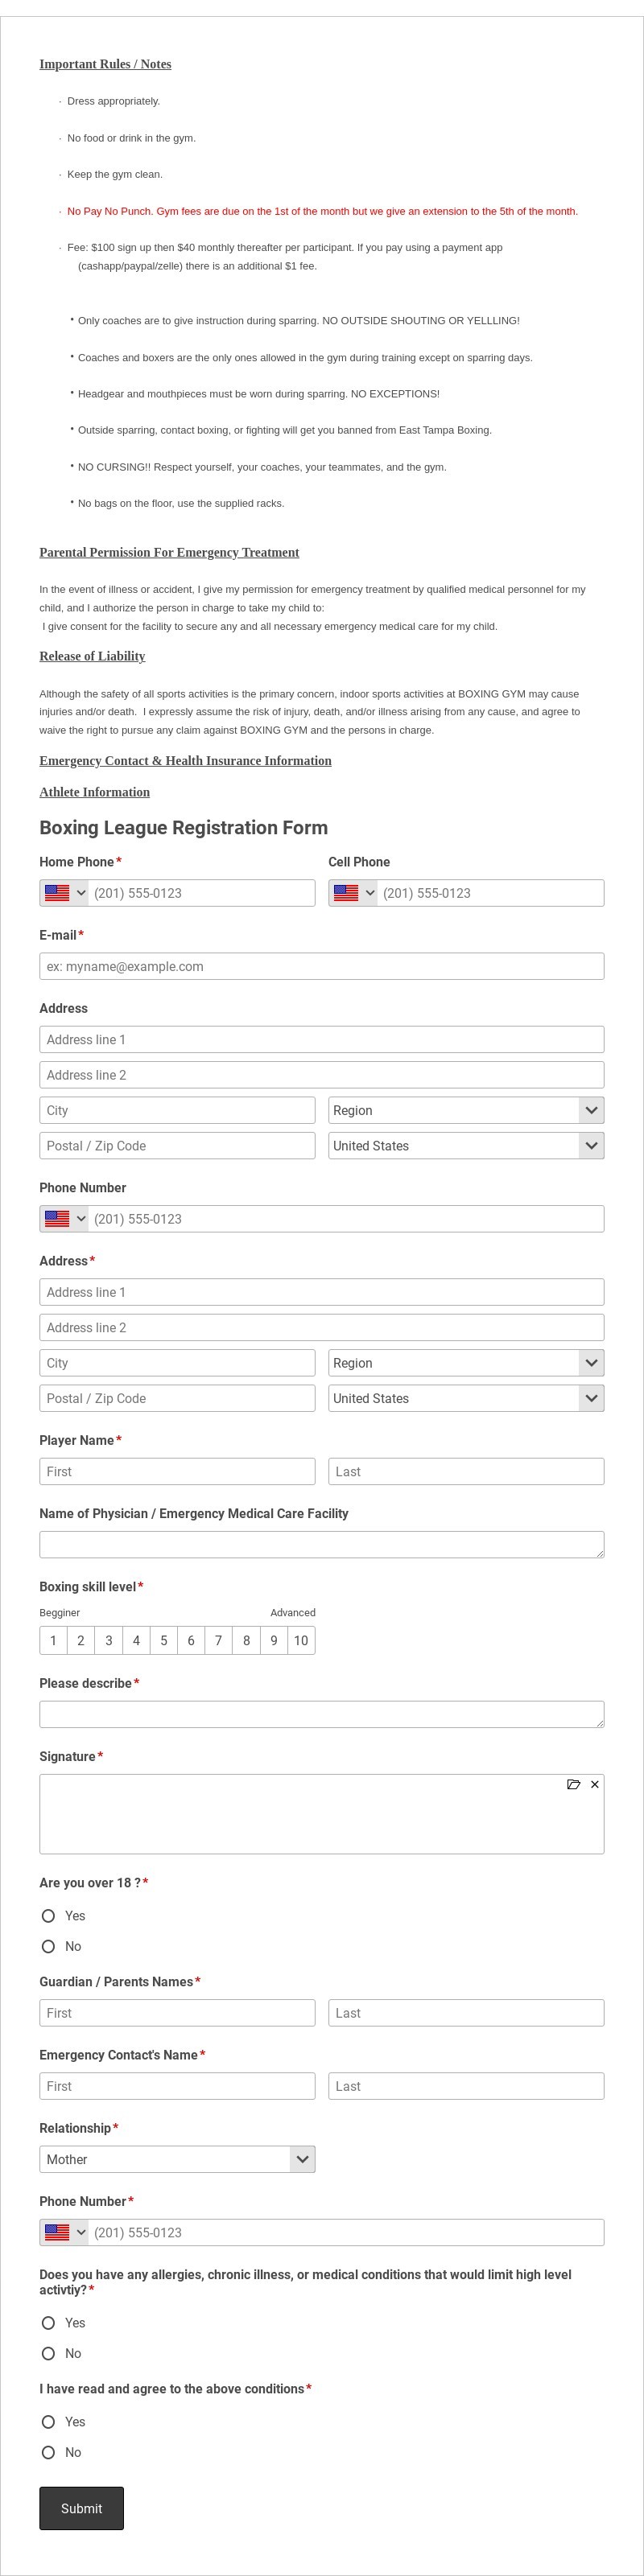Select boxing skill level 5
The width and height of the screenshot is (644, 2576).
click(x=164, y=1640)
